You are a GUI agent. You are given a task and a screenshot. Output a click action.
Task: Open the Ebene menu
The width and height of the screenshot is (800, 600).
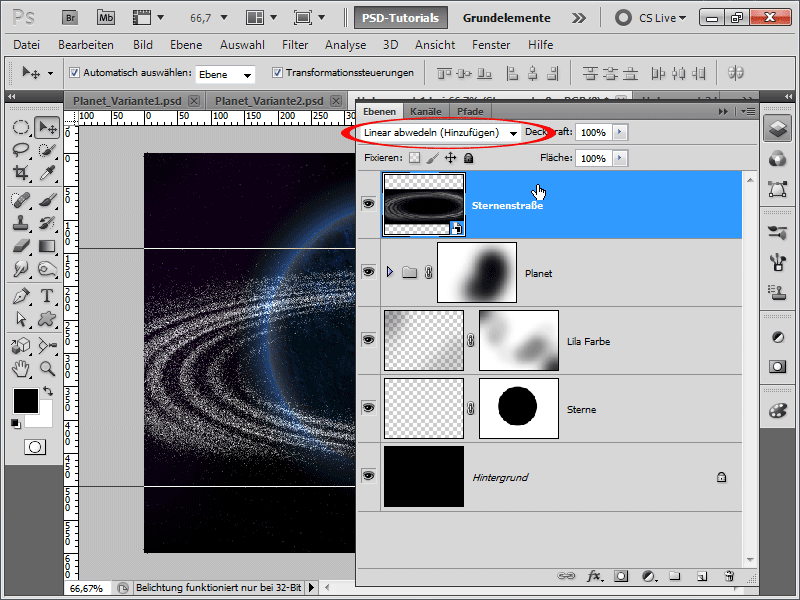186,45
